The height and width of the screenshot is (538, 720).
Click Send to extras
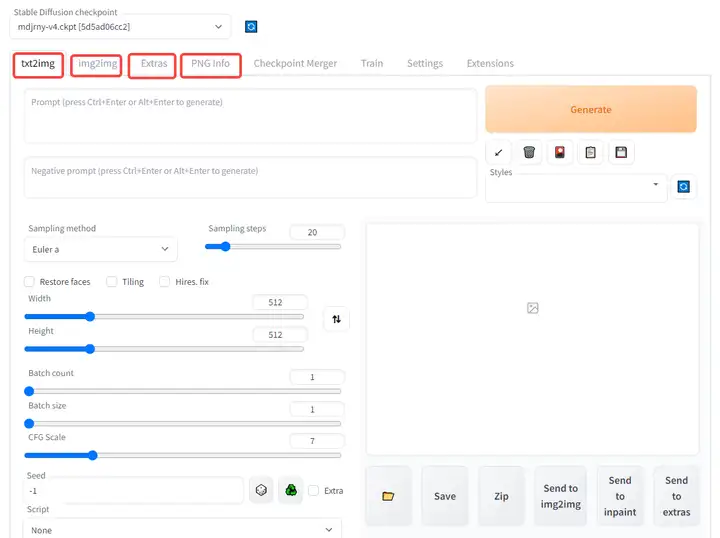click(x=676, y=496)
